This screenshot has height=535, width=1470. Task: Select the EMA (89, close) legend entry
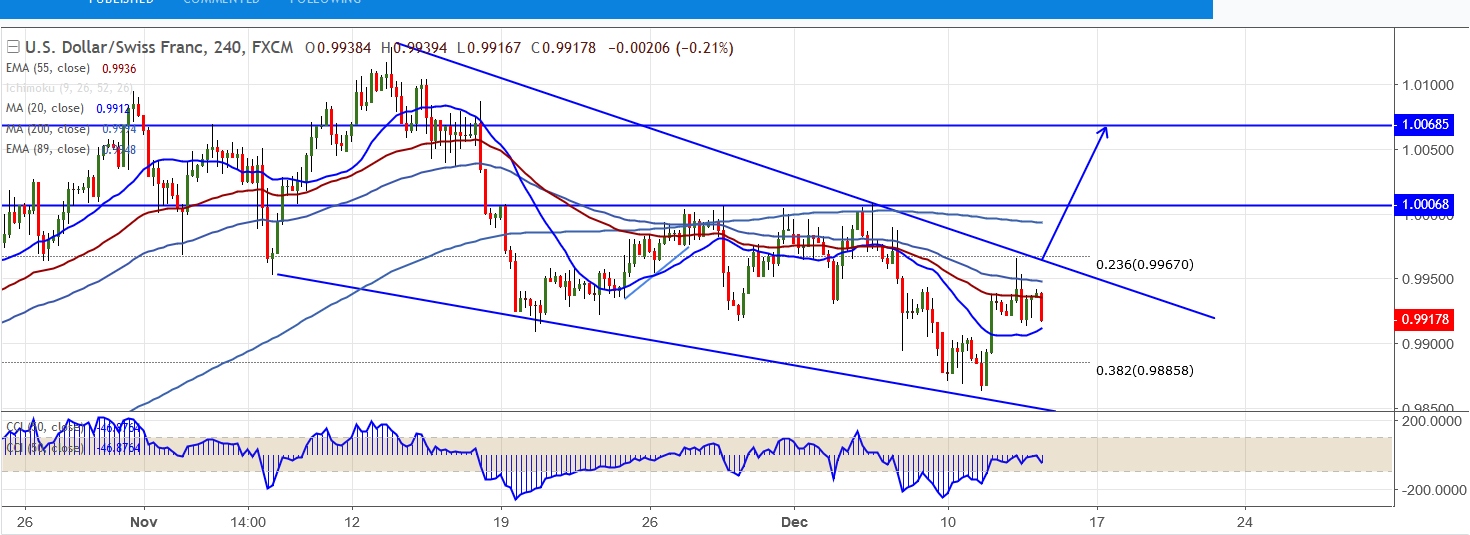pos(47,149)
